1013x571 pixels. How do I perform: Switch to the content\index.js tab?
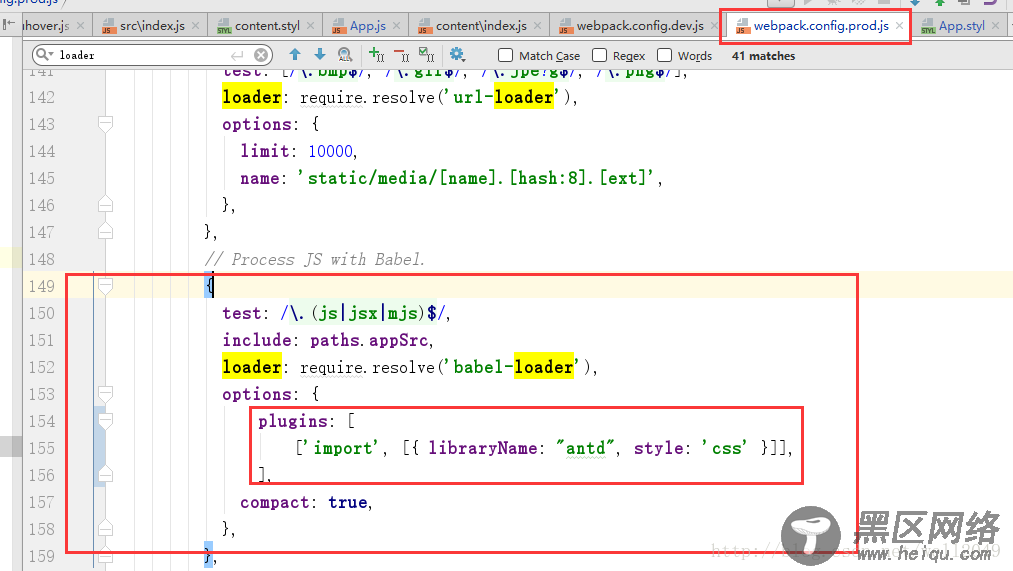[x=481, y=26]
